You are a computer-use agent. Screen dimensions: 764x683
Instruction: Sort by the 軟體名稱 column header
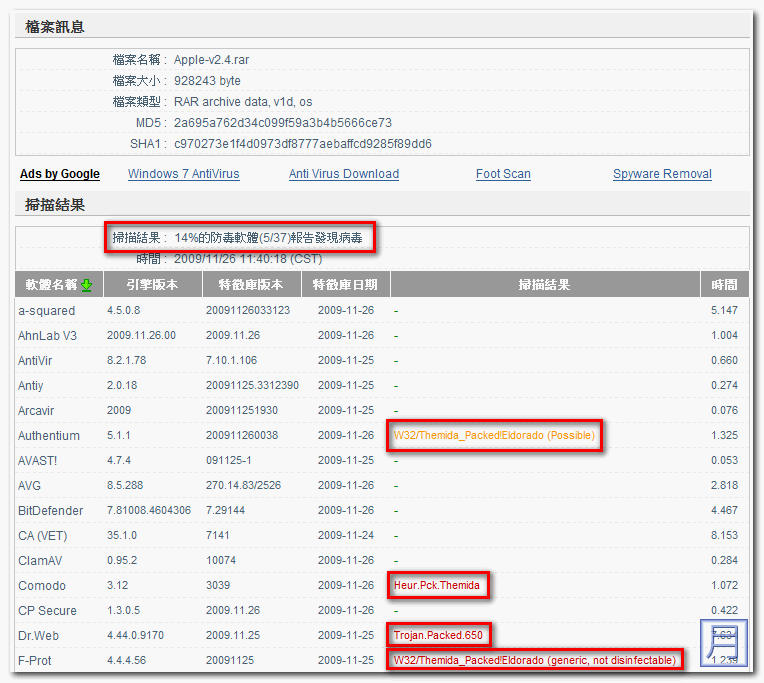[51, 285]
